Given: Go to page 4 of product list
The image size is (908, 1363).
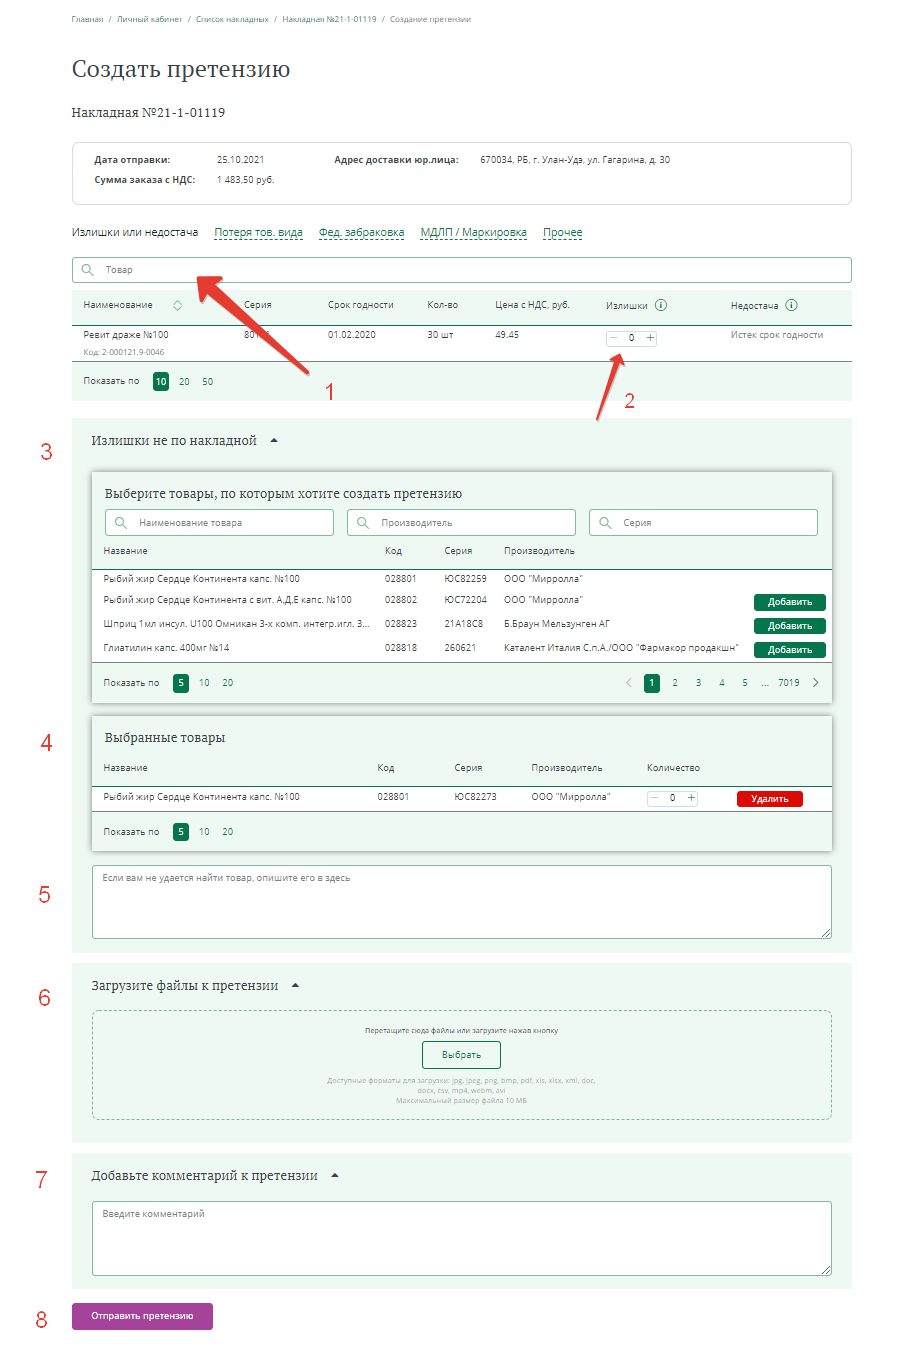Looking at the screenshot, I should pos(722,683).
